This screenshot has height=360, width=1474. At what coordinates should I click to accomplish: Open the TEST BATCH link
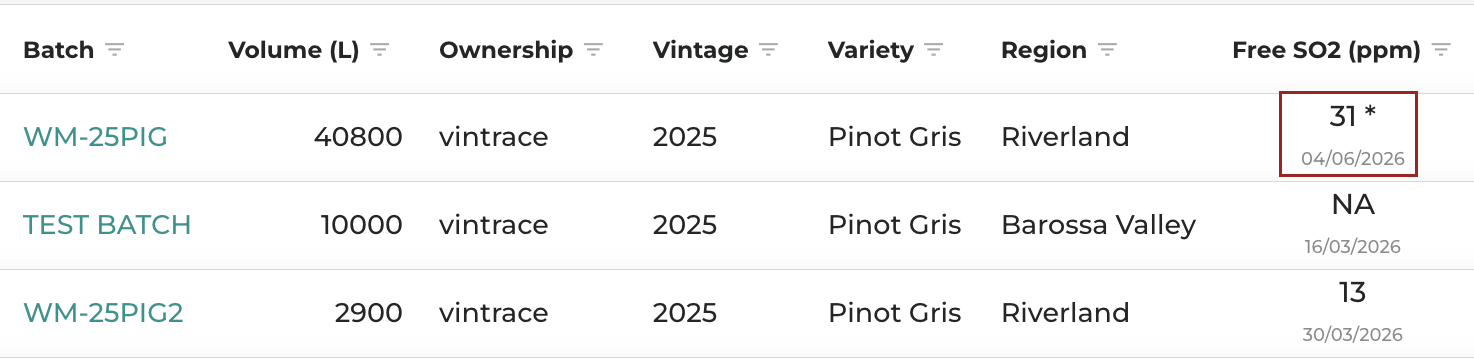[x=107, y=225]
